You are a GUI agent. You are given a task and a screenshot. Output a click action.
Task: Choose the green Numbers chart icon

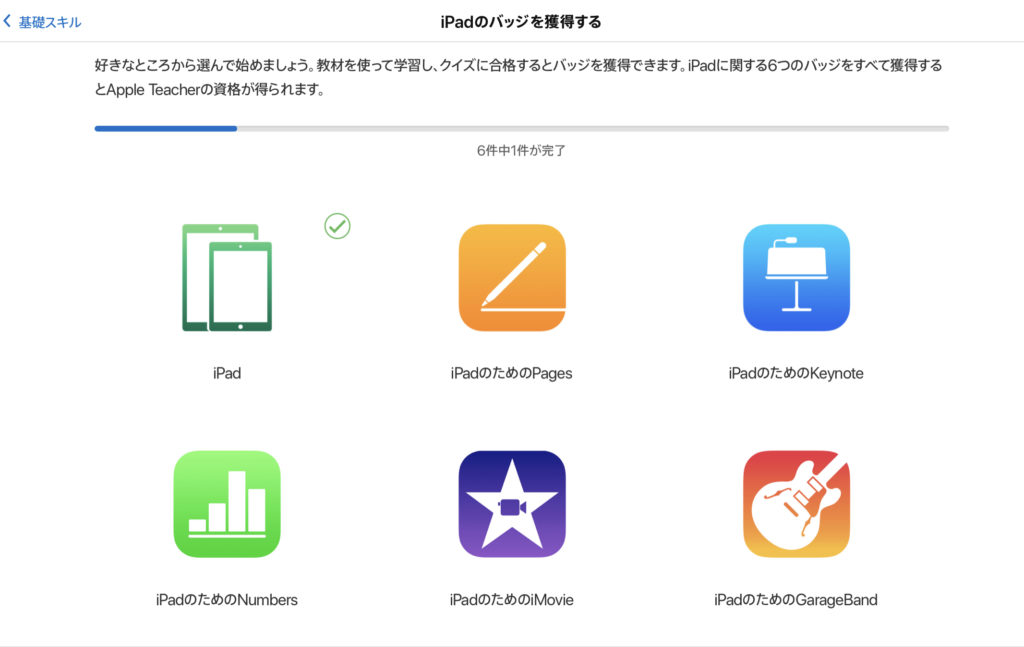pos(227,504)
